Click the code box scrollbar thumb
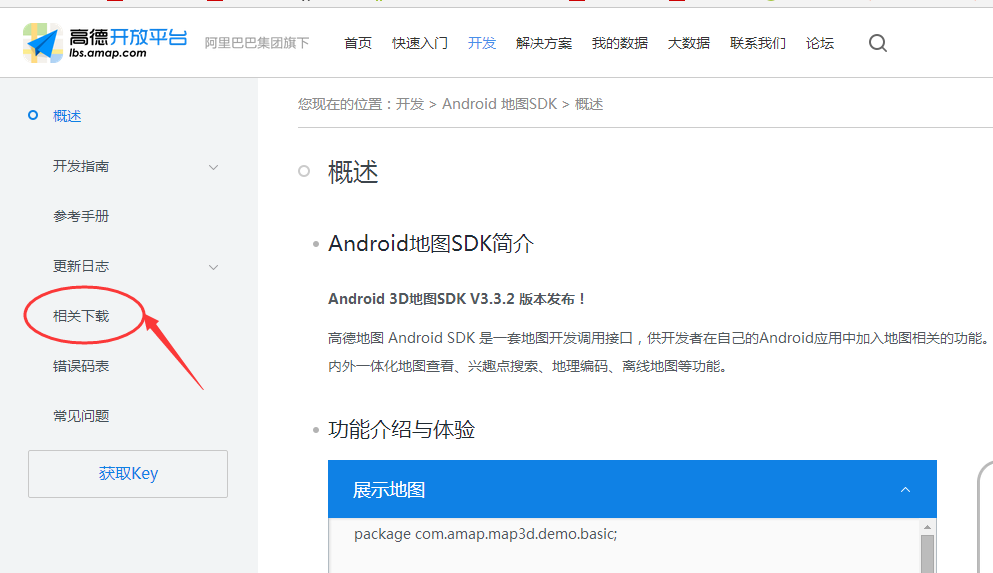Screen dimensions: 993x573 tap(927, 553)
